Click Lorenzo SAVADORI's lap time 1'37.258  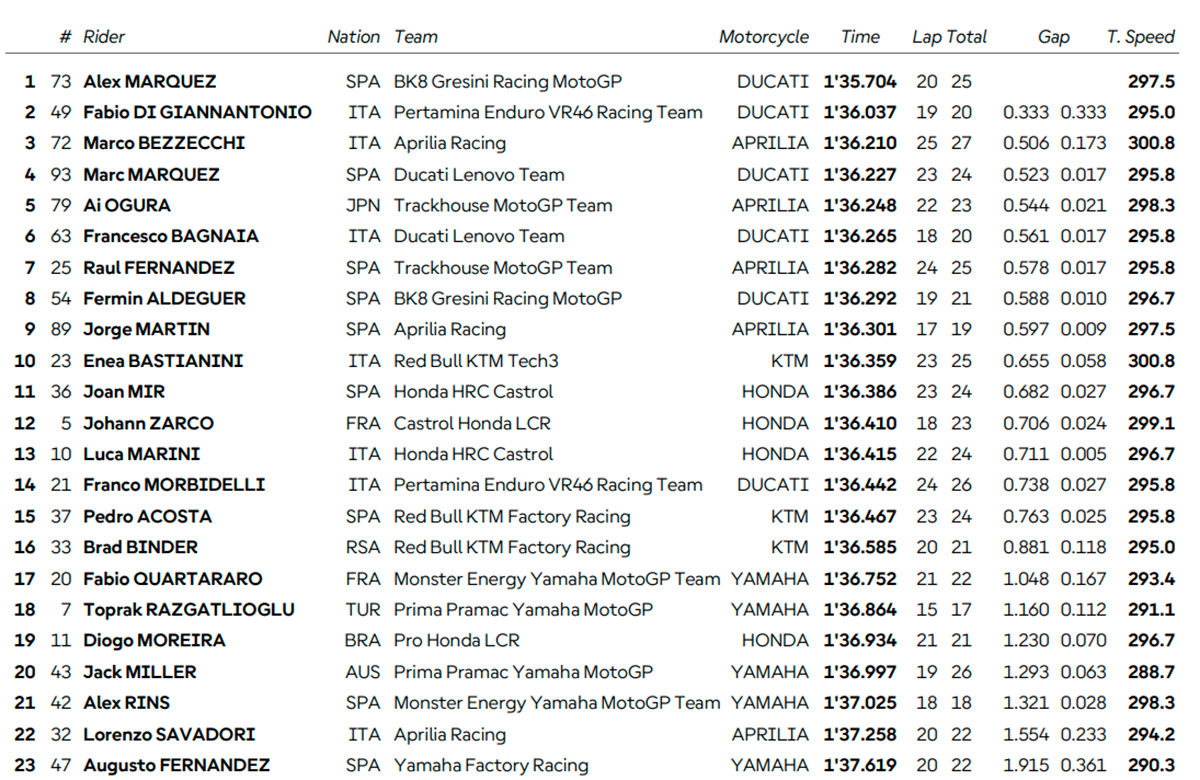pos(860,735)
